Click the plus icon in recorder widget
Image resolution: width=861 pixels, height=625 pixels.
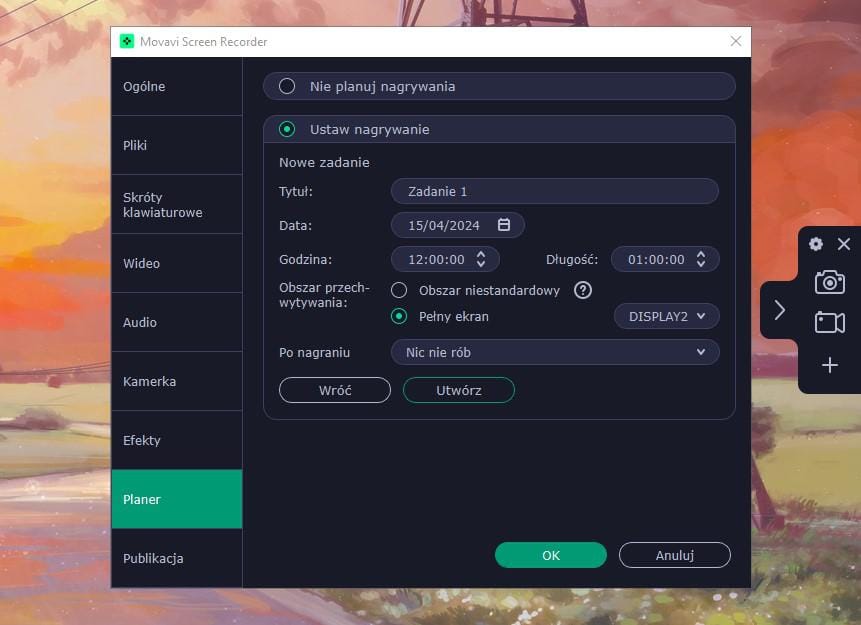[x=829, y=365]
